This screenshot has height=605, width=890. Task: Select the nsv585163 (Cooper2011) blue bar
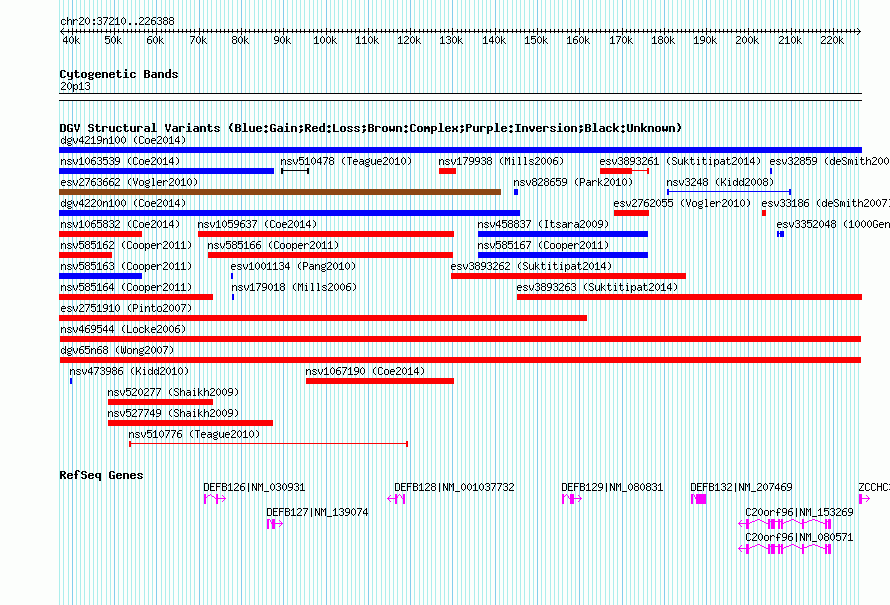point(100,276)
